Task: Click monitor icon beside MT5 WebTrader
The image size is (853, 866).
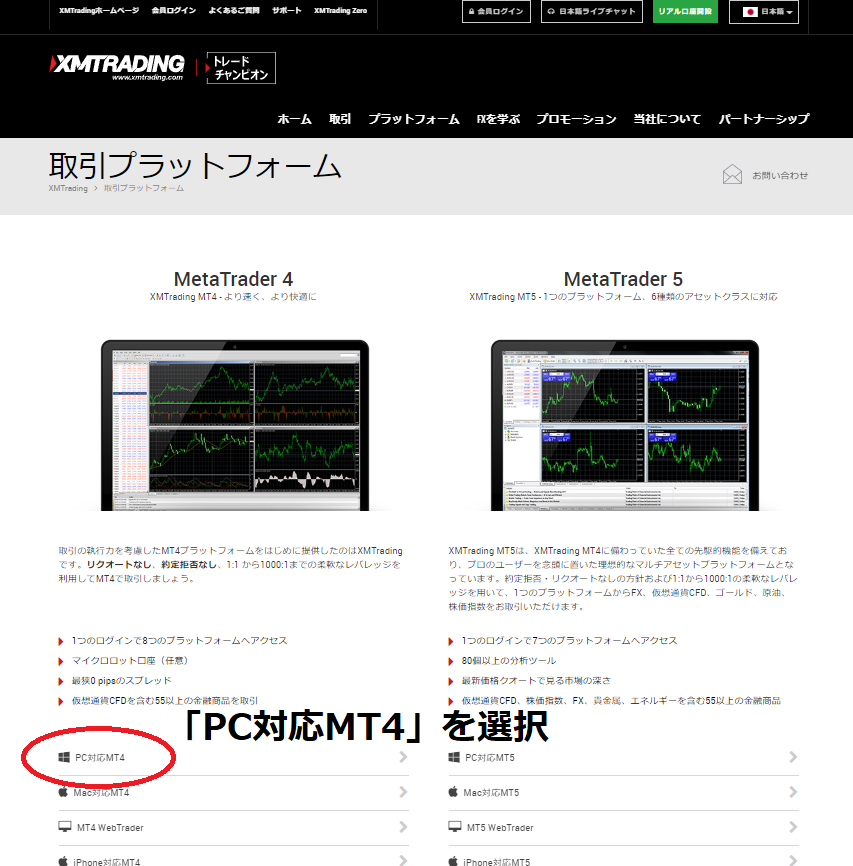Action: coord(455,827)
